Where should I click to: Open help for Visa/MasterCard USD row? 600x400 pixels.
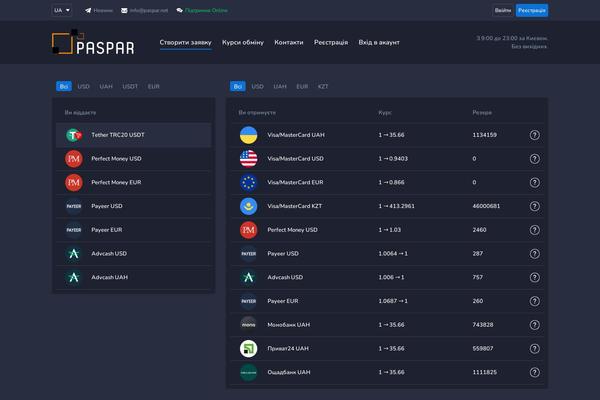click(x=535, y=159)
